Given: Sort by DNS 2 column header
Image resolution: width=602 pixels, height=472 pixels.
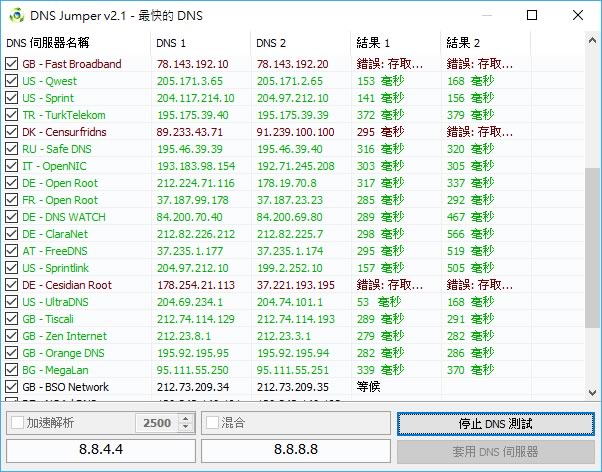Looking at the screenshot, I should click(301, 43).
